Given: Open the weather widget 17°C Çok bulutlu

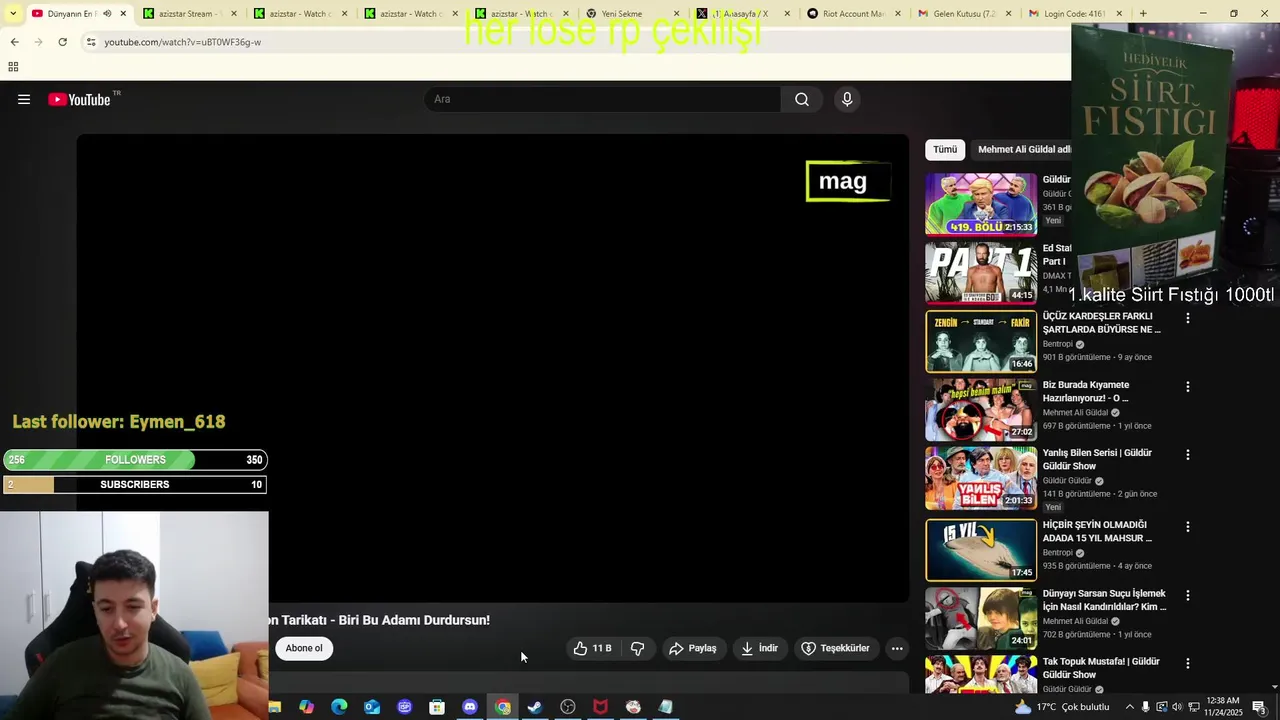Looking at the screenshot, I should click(x=1060, y=707).
